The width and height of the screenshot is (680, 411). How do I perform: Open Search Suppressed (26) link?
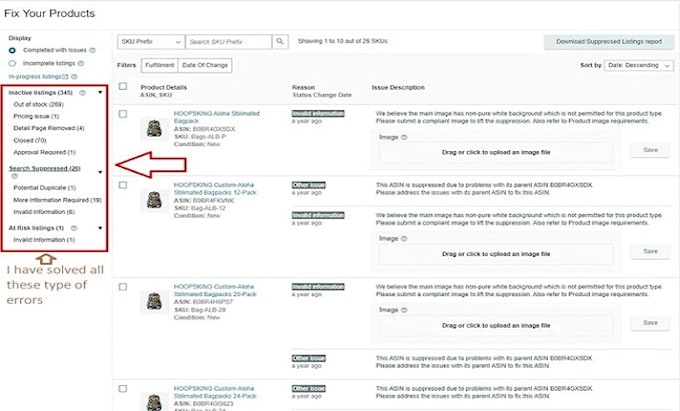coord(45,169)
